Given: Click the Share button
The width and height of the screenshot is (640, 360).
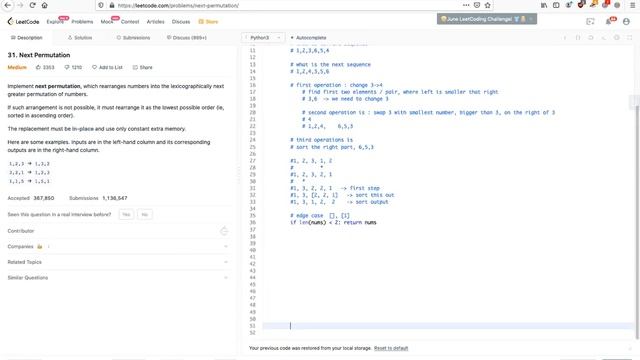Looking at the screenshot, I should pyautogui.click(x=142, y=67).
